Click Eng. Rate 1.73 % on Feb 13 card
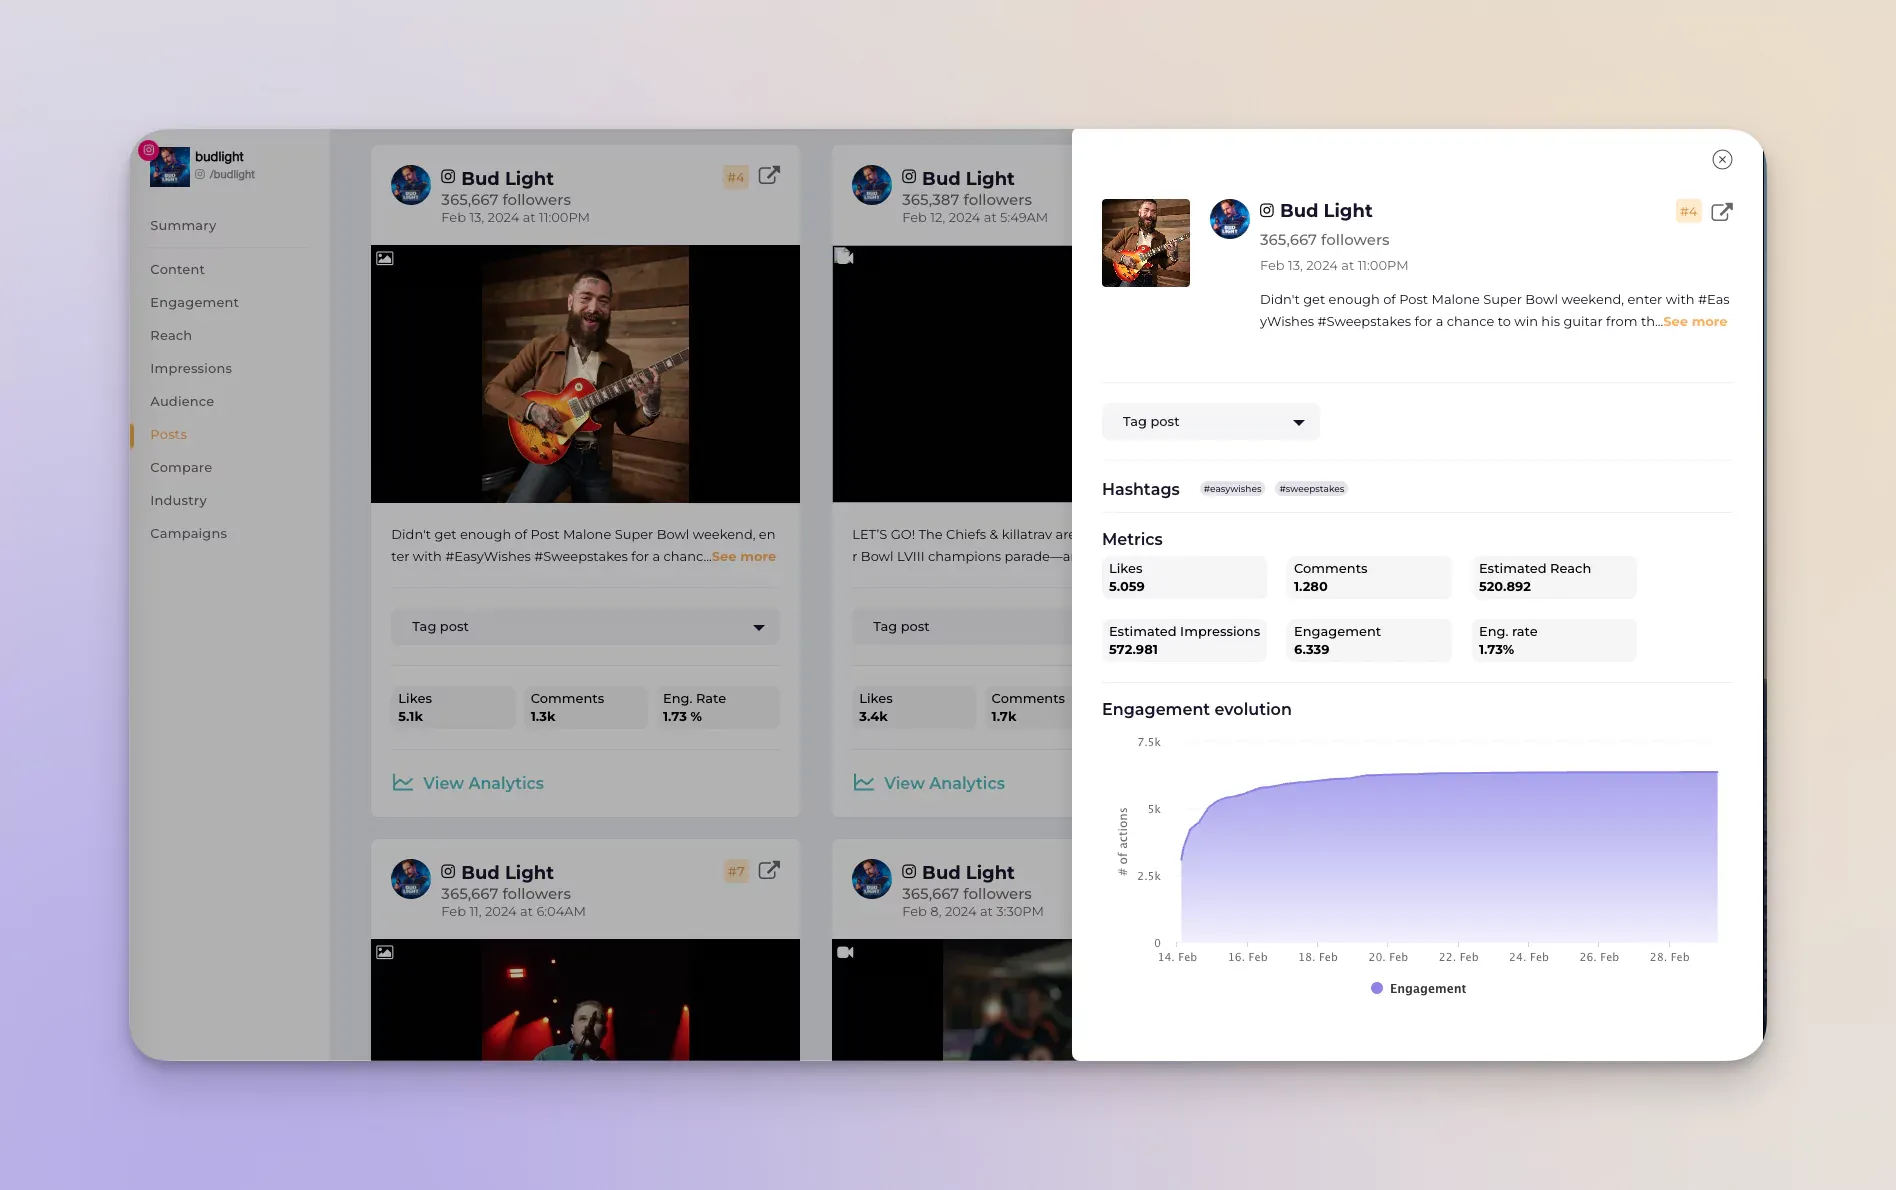This screenshot has height=1190, width=1896. click(718, 708)
